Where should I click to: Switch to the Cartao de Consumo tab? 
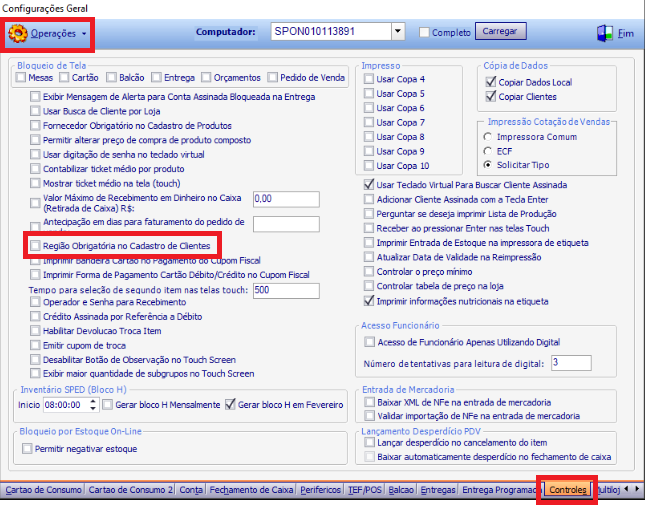pos(44,489)
